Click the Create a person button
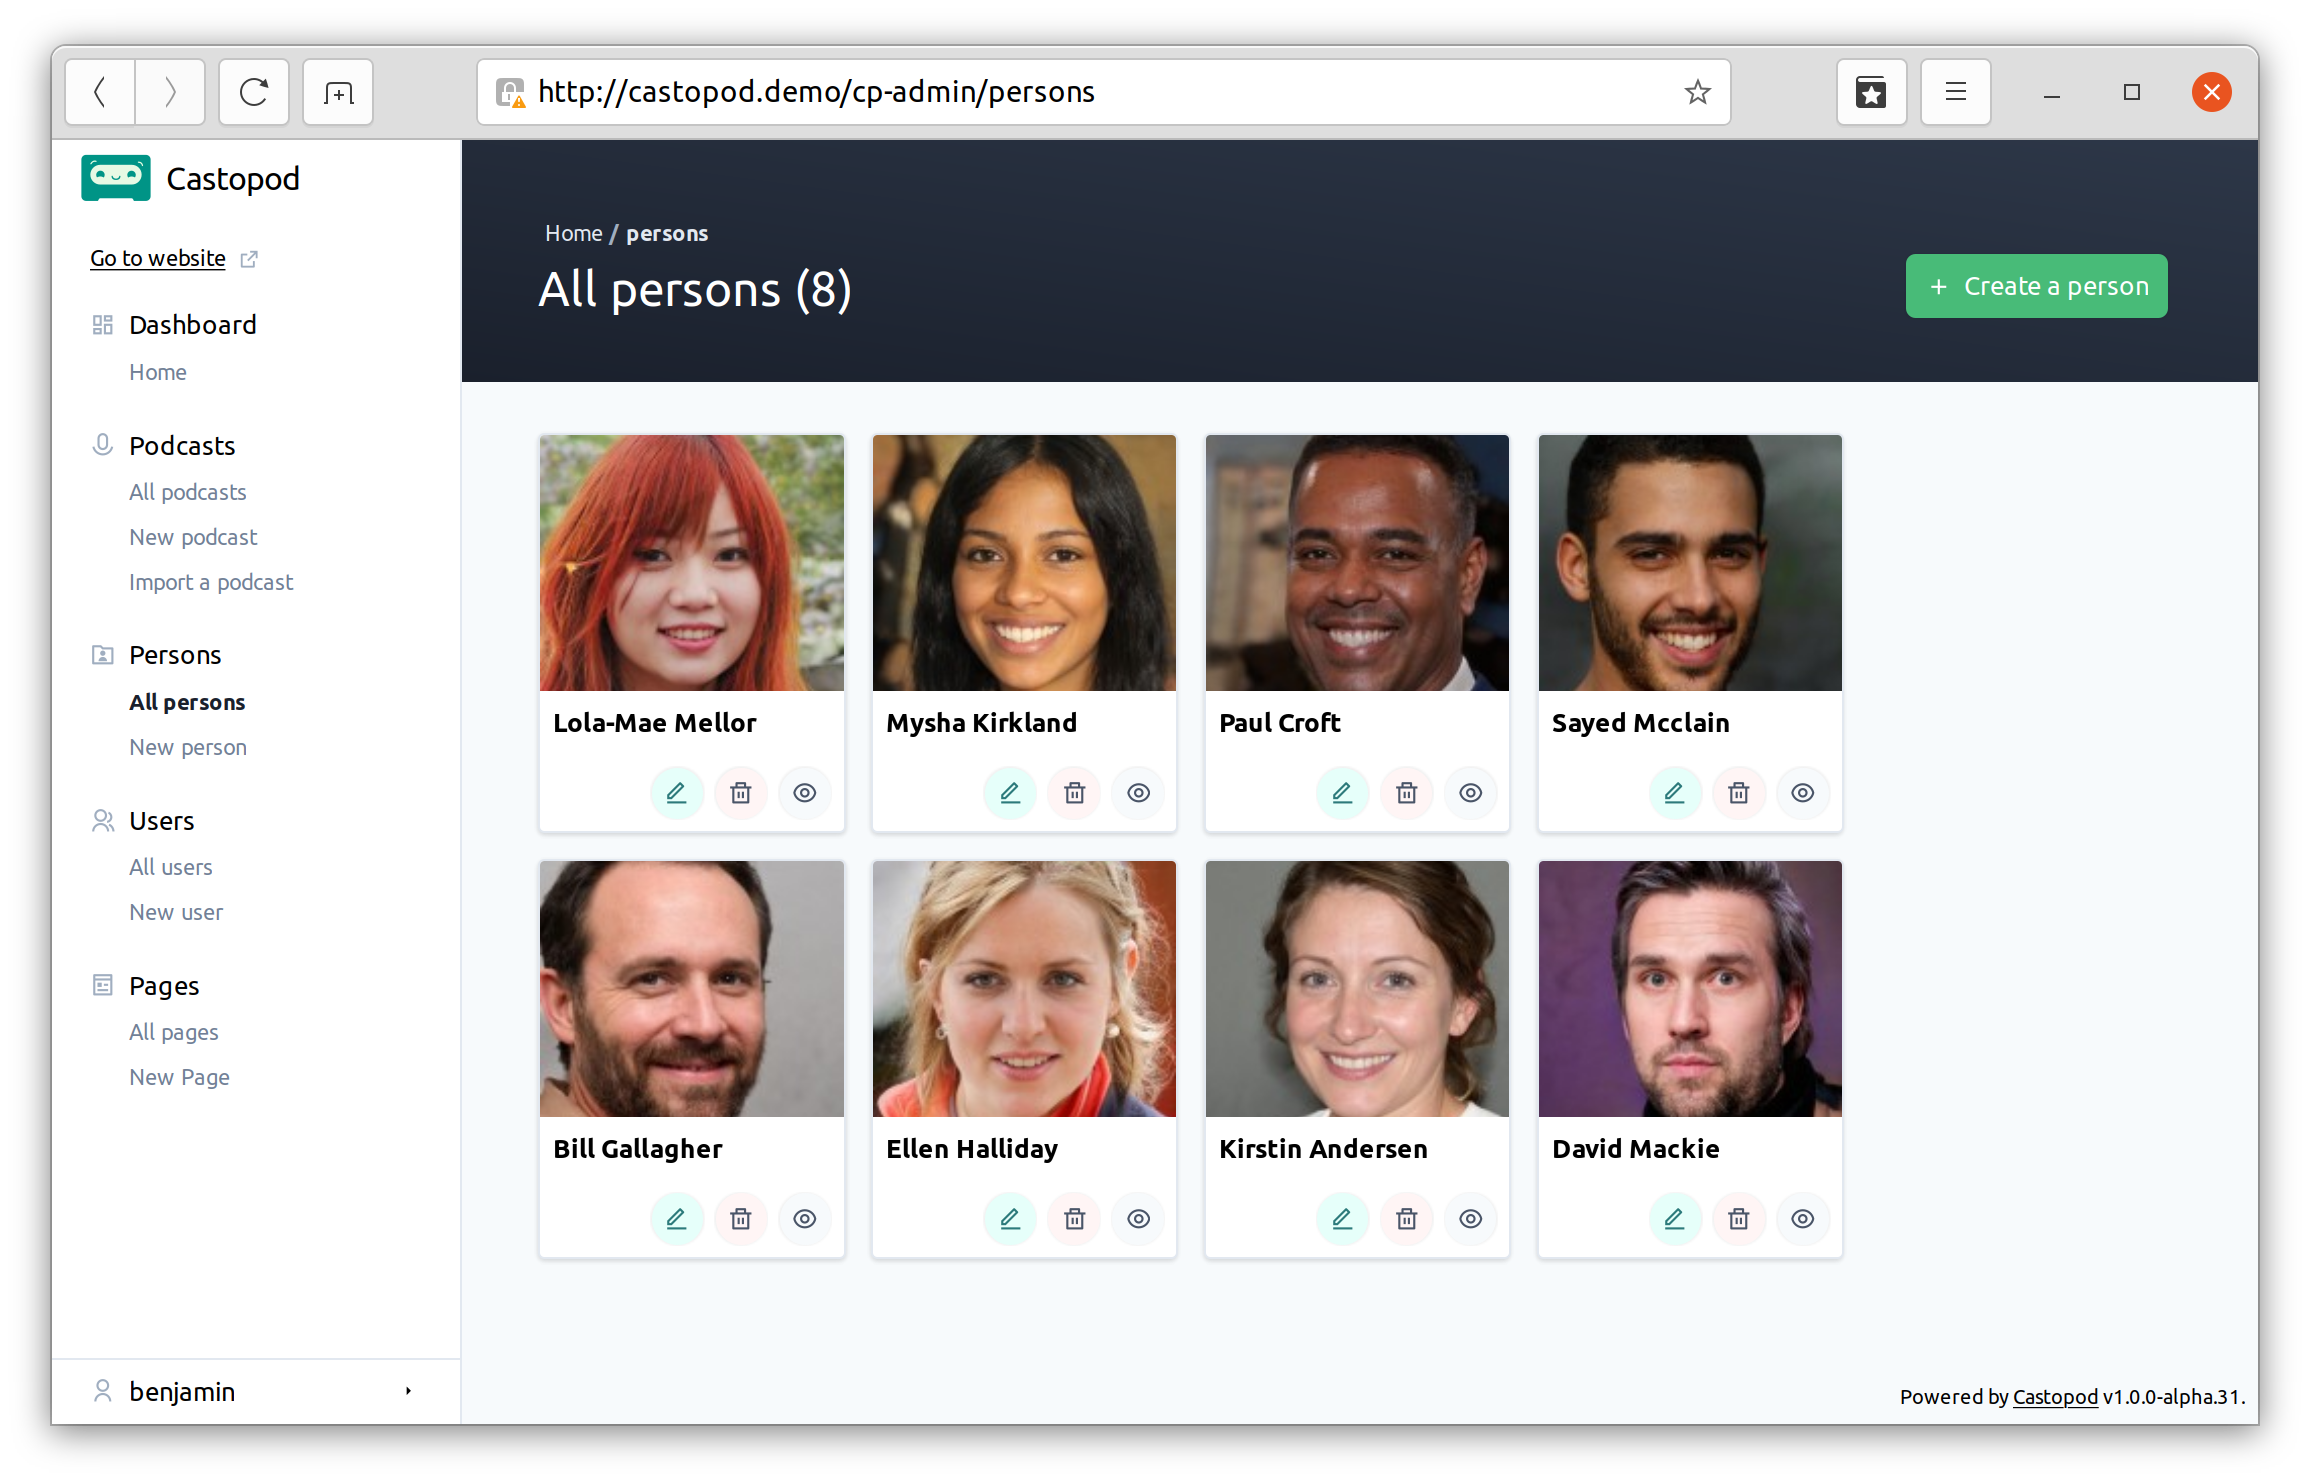Image resolution: width=2310 pixels, height=1482 pixels. (x=2037, y=285)
